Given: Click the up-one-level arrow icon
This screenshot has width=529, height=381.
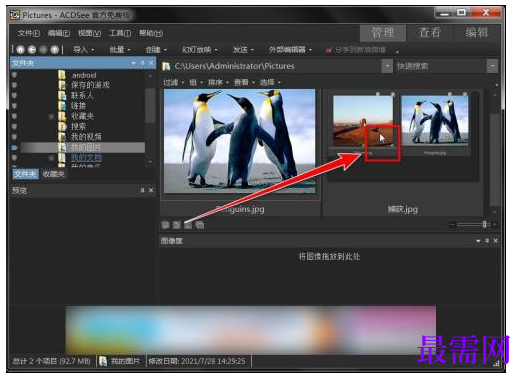Looking at the screenshot, I should 54,50.
